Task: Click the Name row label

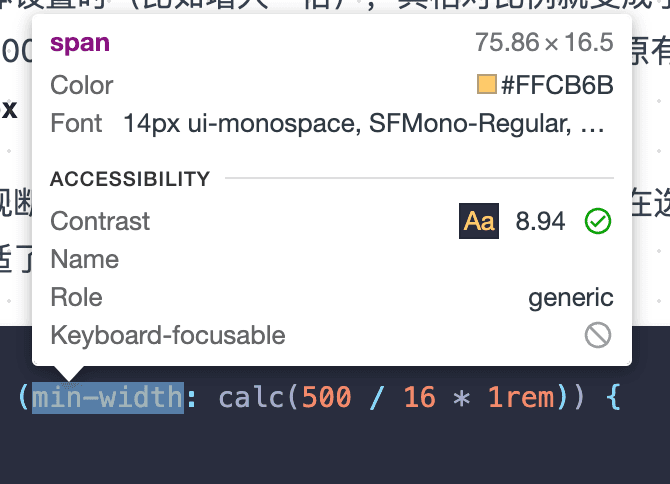Action: pos(85,259)
